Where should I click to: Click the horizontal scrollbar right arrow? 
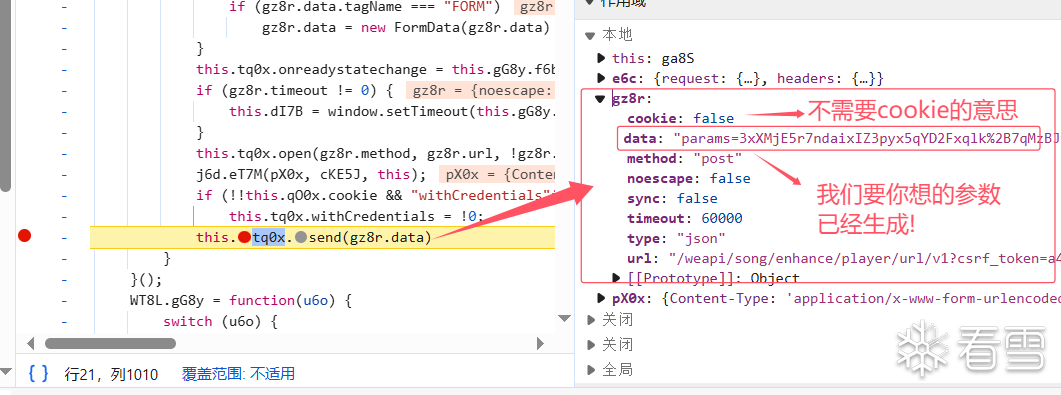(540, 344)
